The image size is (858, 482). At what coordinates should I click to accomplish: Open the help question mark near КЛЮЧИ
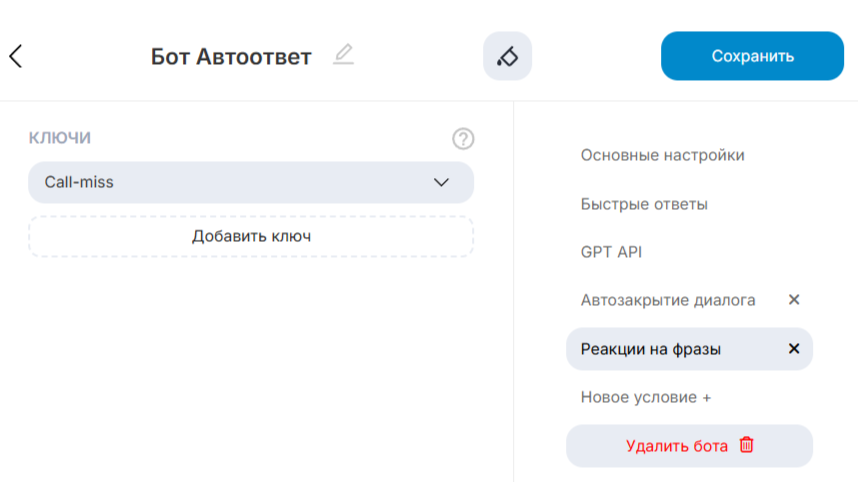(x=462, y=139)
